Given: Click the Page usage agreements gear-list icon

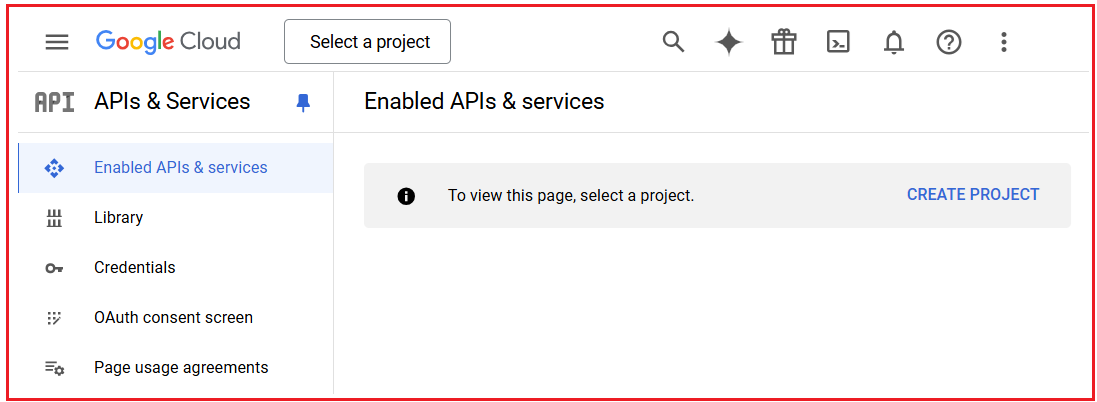Looking at the screenshot, I should (x=55, y=368).
